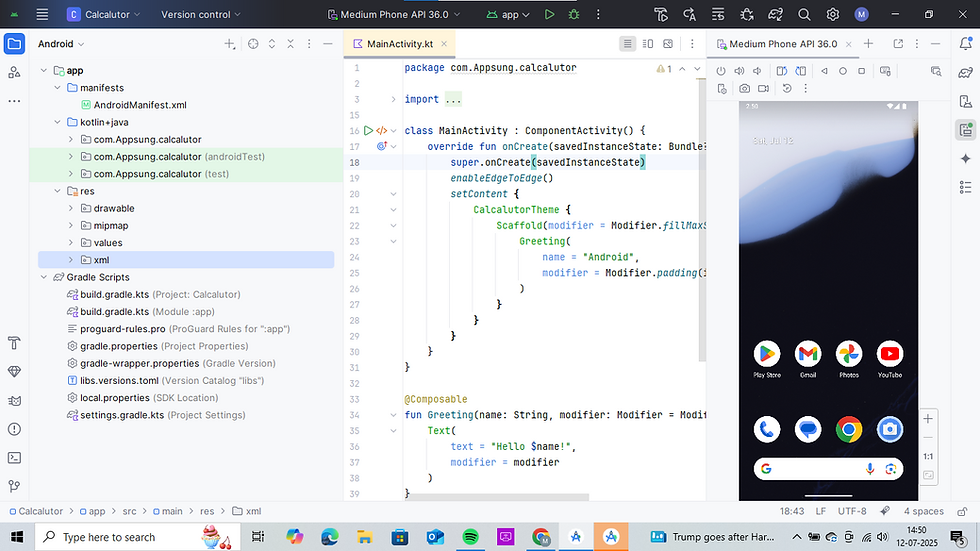The width and height of the screenshot is (980, 551).
Task: Open Chrome app in emulator
Action: coord(849,429)
